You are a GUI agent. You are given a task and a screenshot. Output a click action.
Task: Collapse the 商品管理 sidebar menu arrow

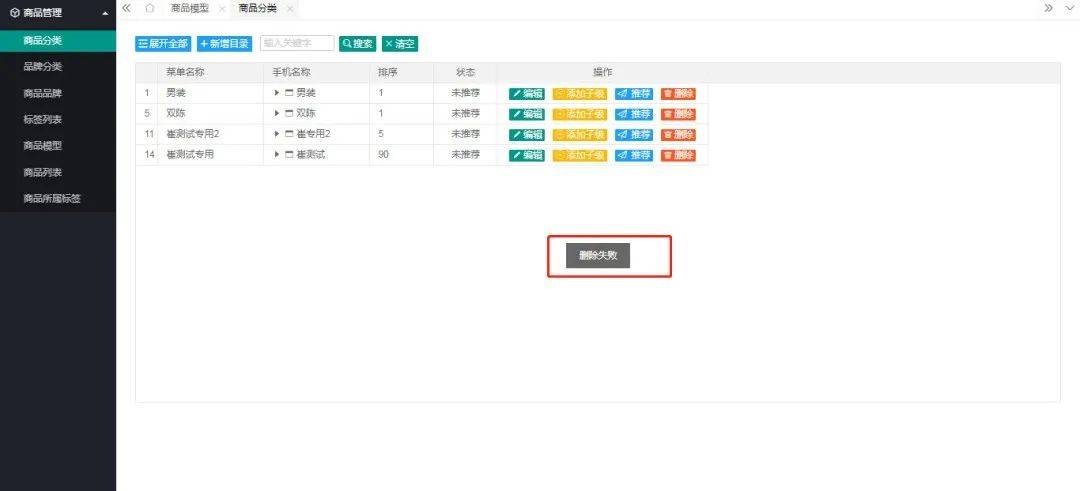pyautogui.click(x=105, y=13)
